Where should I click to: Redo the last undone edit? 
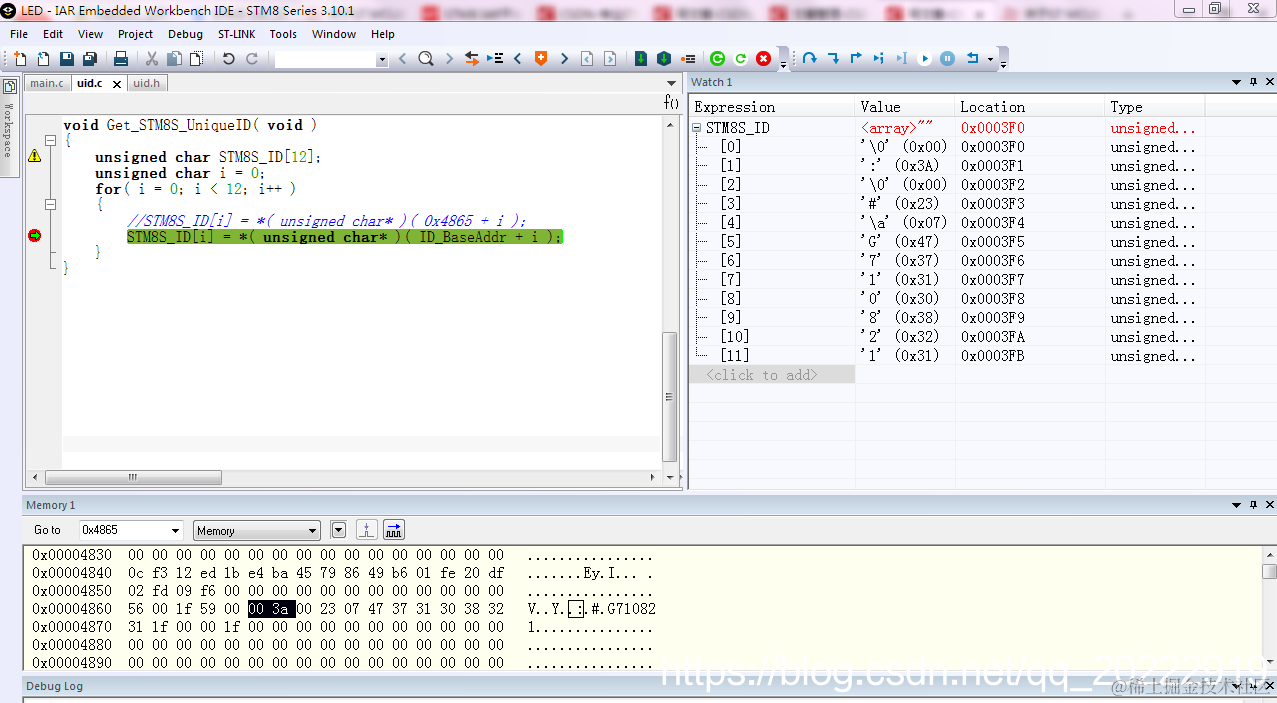pos(252,59)
